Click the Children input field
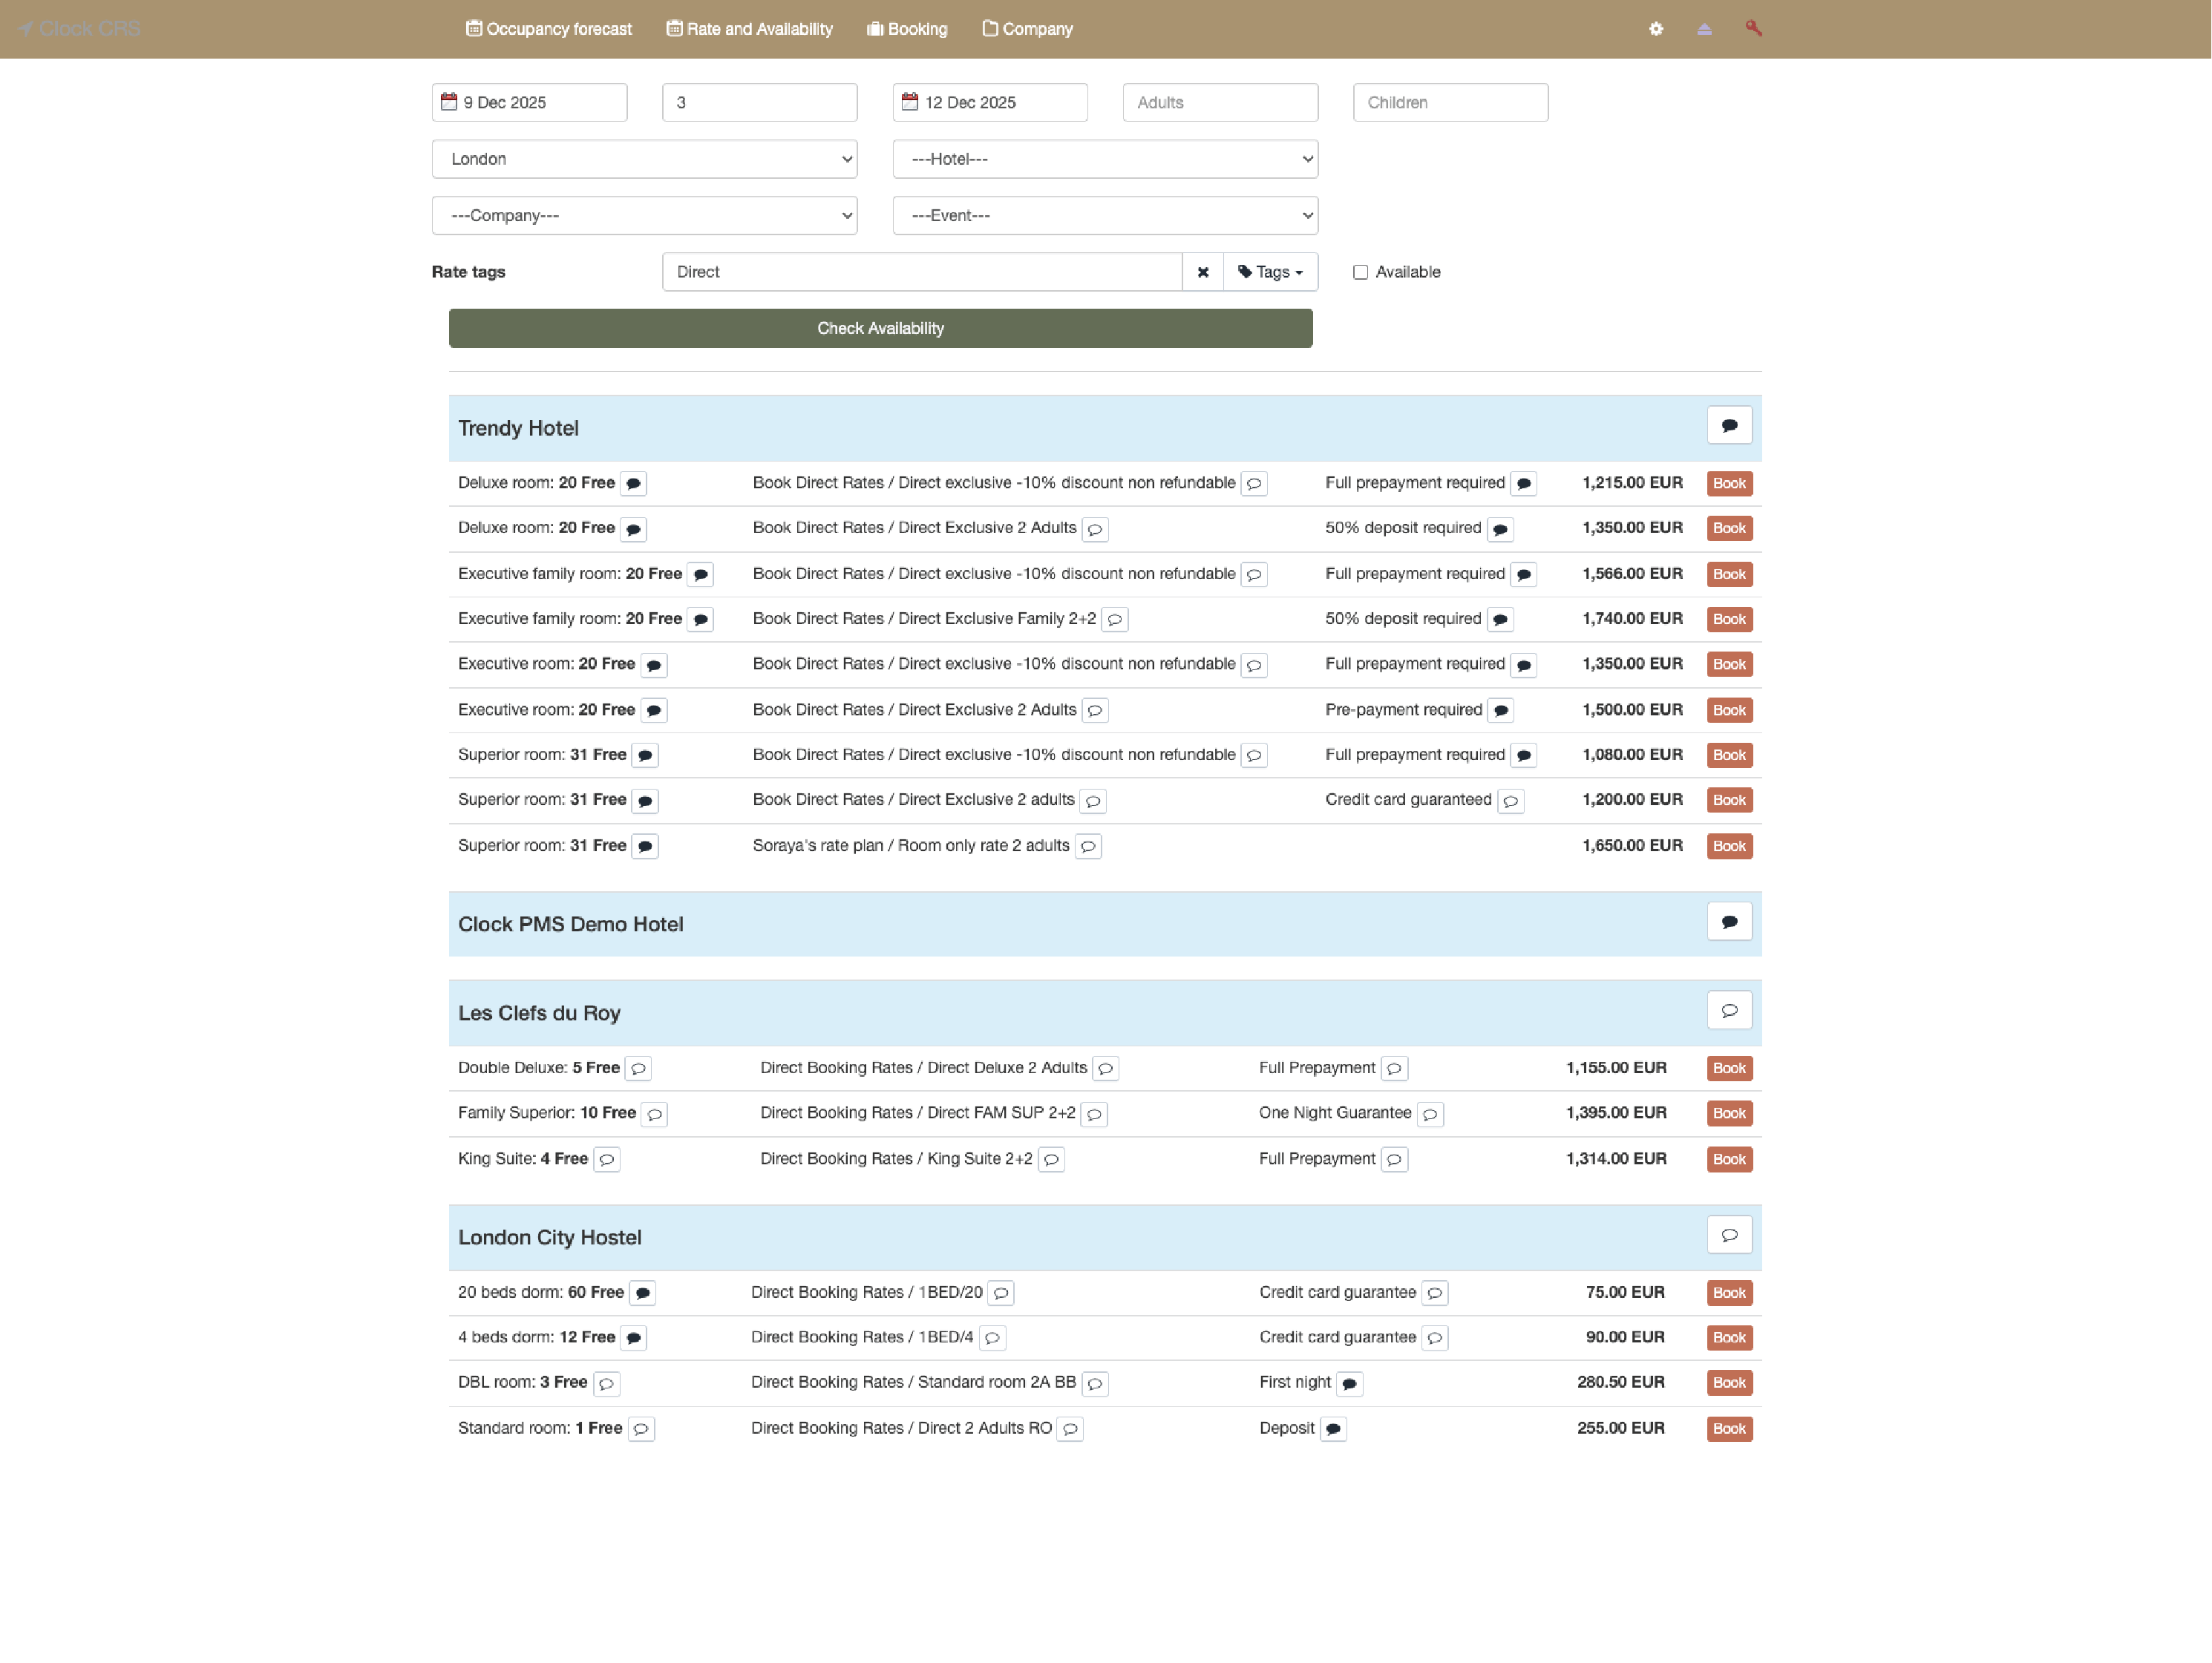The image size is (2212, 1663). [1450, 101]
